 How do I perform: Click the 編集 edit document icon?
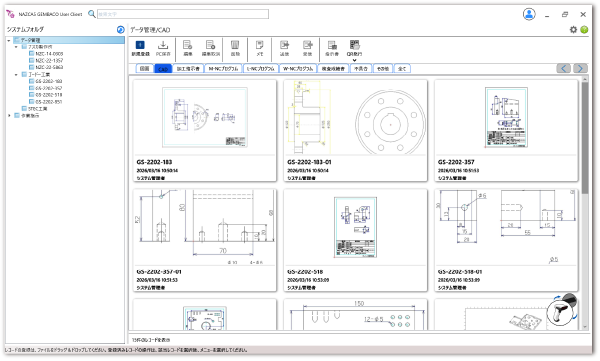[188, 45]
